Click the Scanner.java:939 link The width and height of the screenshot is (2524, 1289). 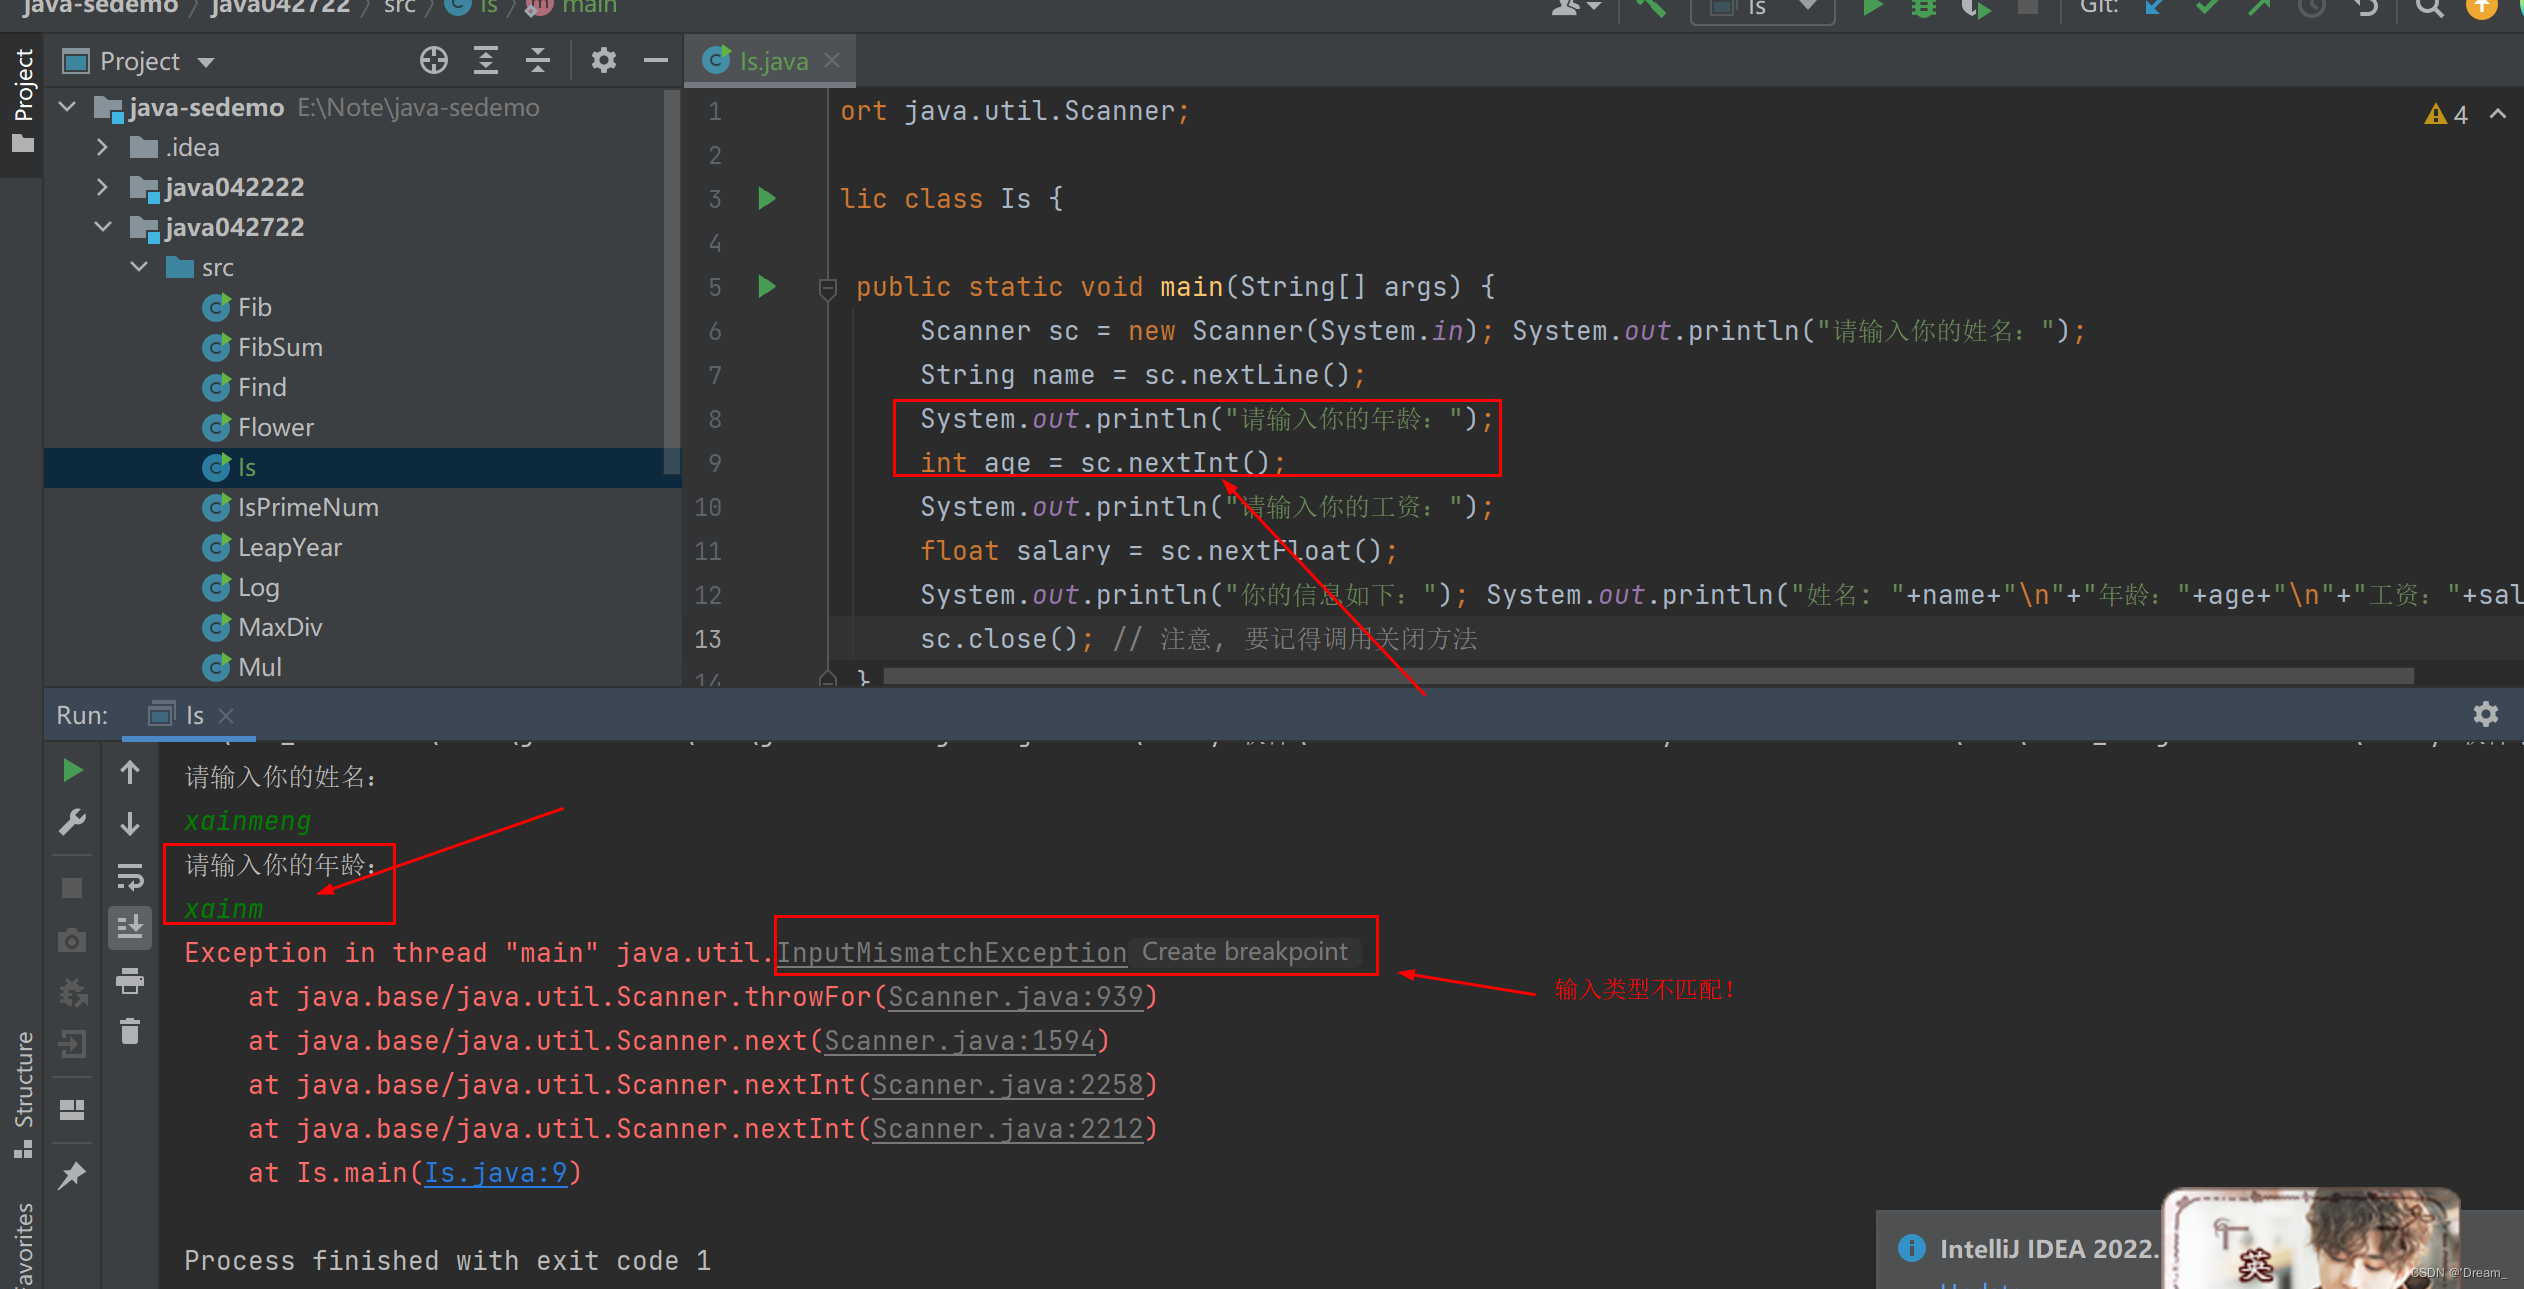point(1015,997)
